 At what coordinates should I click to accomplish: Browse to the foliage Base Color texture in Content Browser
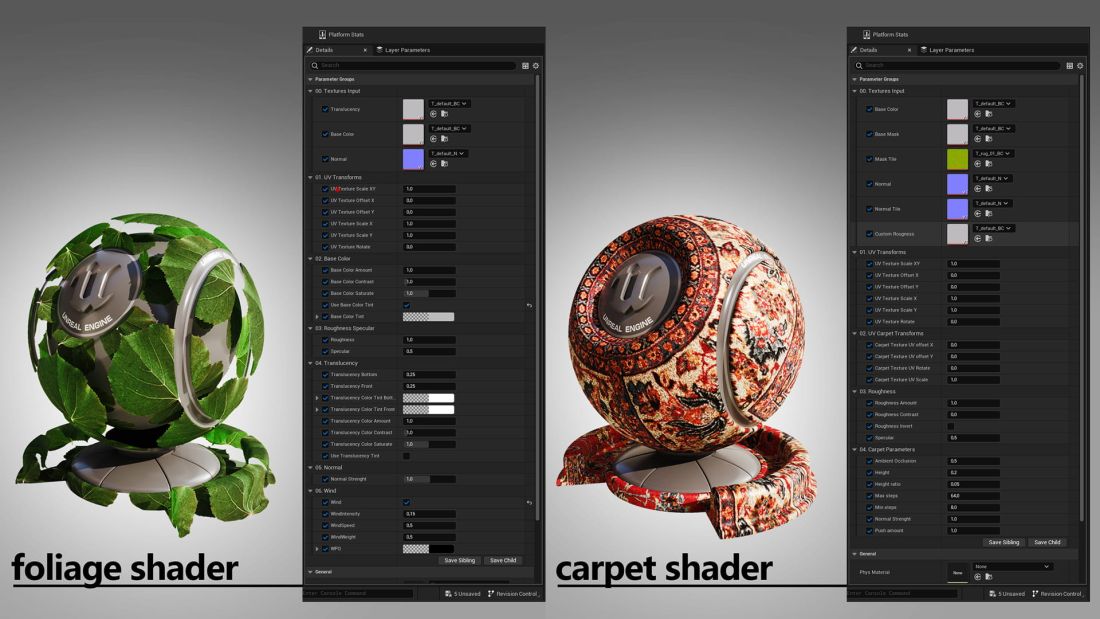(444, 139)
